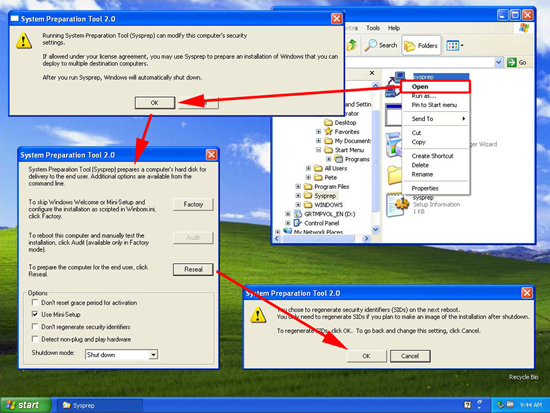The height and width of the screenshot is (413, 550).
Task: Toggle the Folders toolbar button
Action: 421,46
